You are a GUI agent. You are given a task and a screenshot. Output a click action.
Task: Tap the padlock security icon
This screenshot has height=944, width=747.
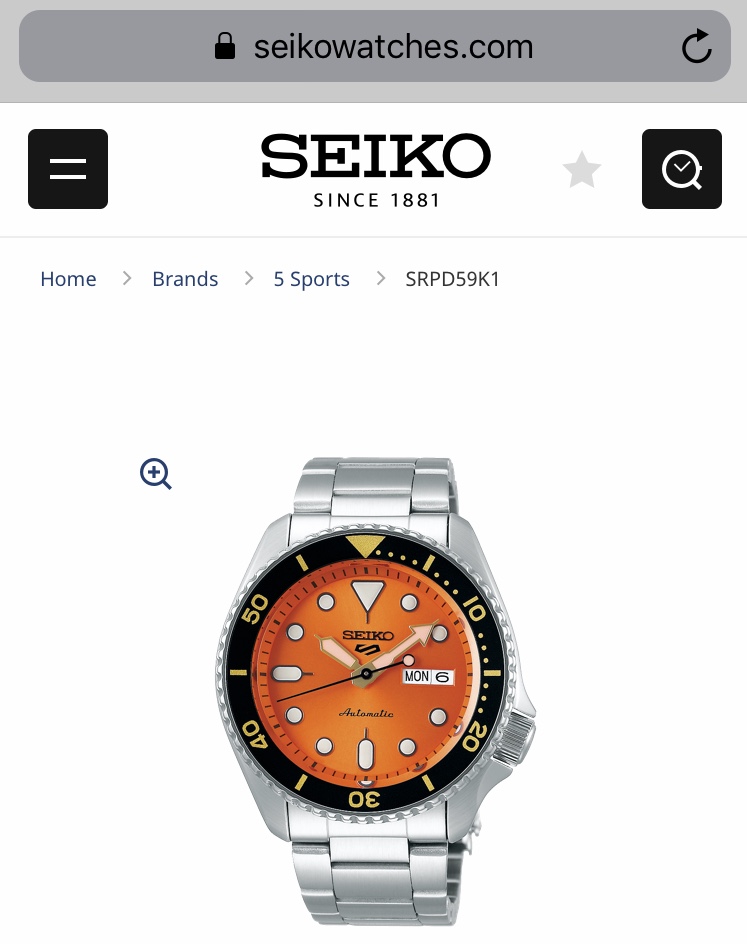point(225,46)
